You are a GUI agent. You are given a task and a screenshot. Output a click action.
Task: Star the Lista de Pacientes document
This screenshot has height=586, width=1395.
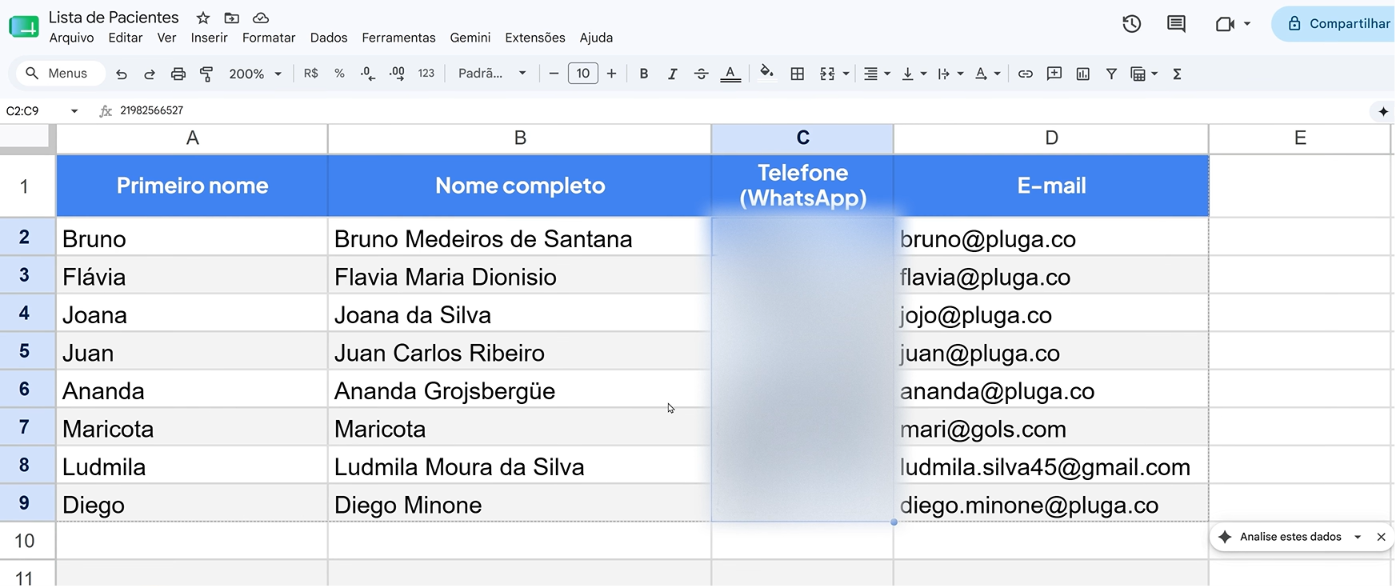coord(203,18)
